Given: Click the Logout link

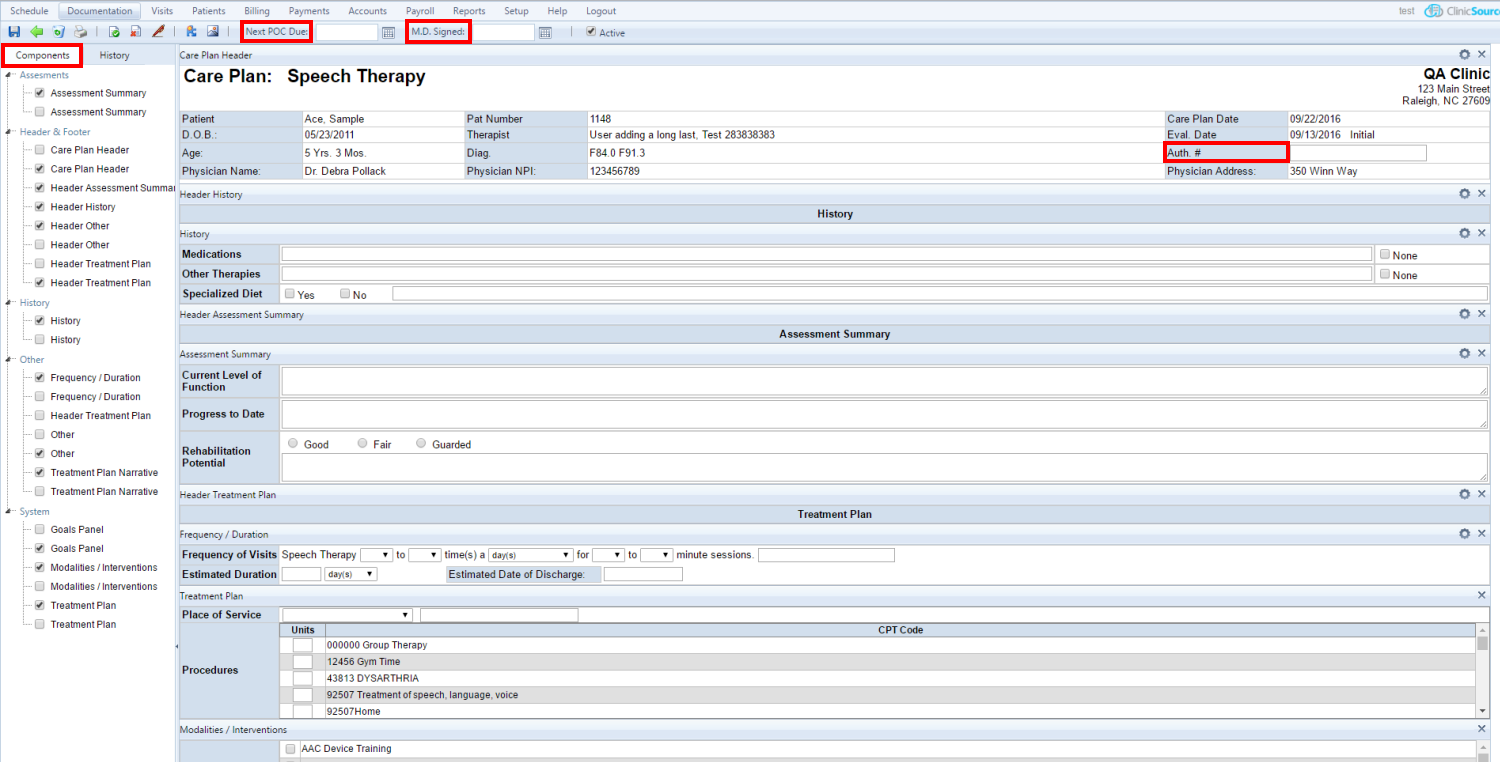Looking at the screenshot, I should point(600,11).
